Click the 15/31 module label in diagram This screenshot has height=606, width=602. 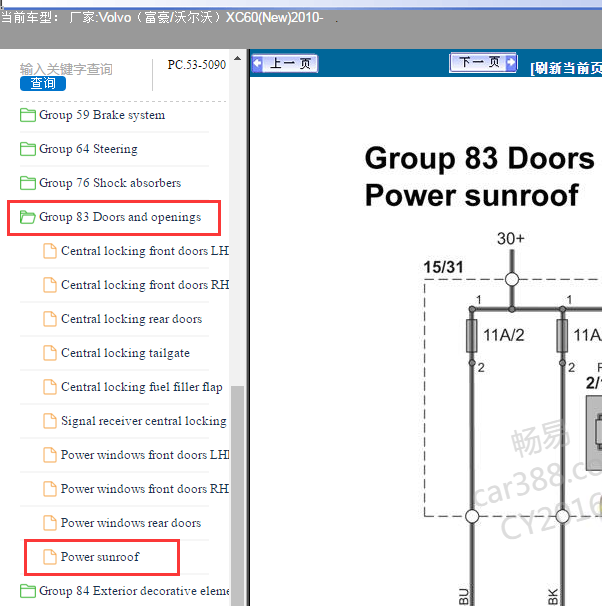pyautogui.click(x=443, y=267)
